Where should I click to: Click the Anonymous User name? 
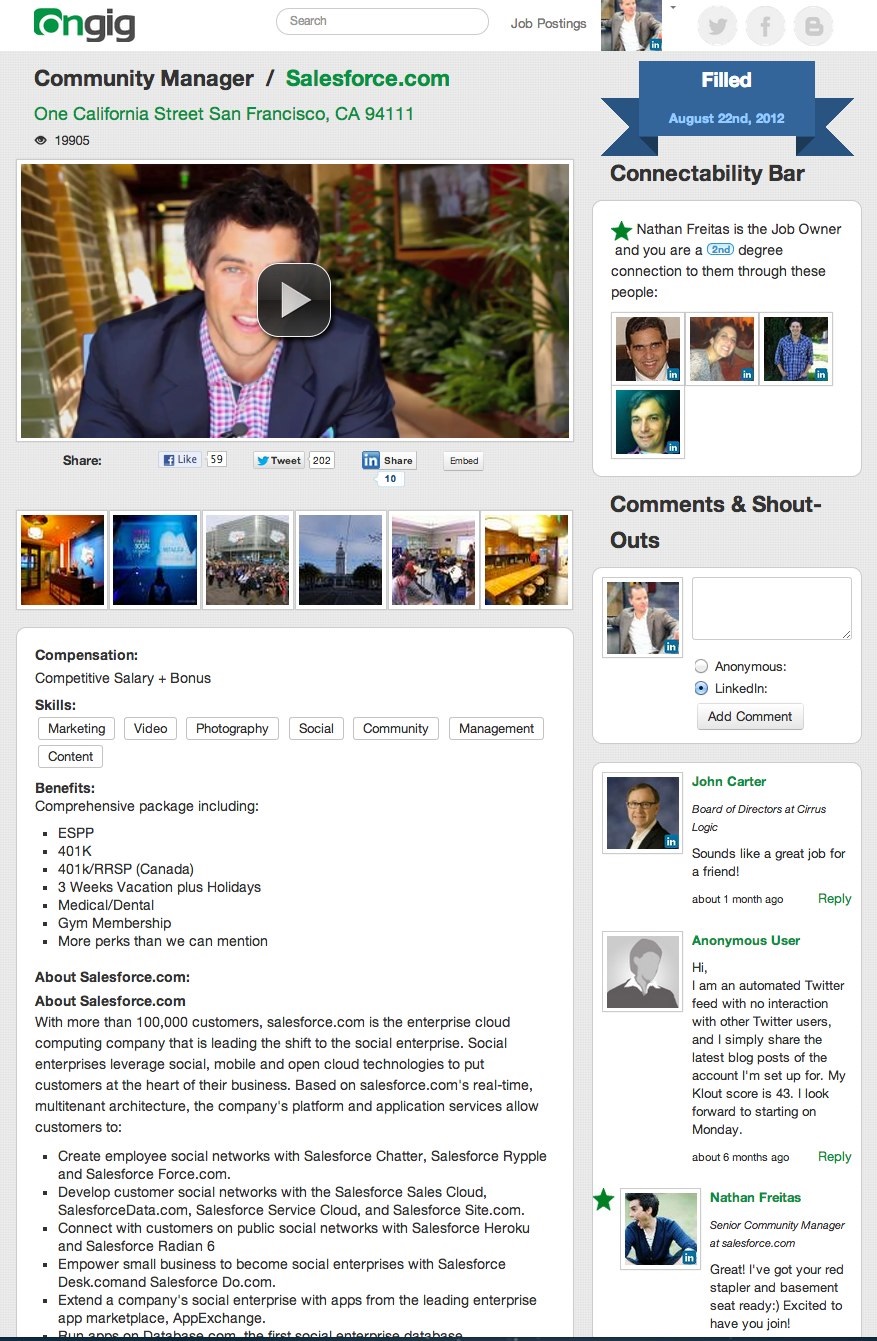(746, 940)
